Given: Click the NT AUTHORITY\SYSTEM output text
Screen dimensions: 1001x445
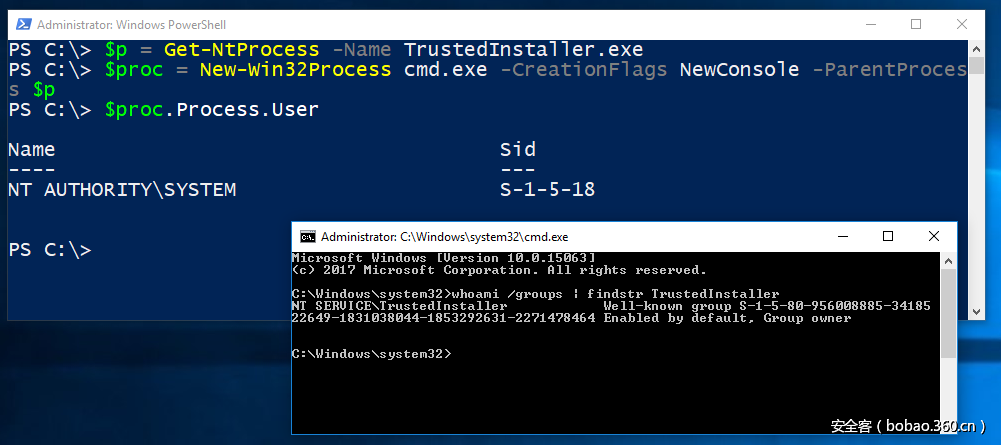Looking at the screenshot, I should [122, 190].
